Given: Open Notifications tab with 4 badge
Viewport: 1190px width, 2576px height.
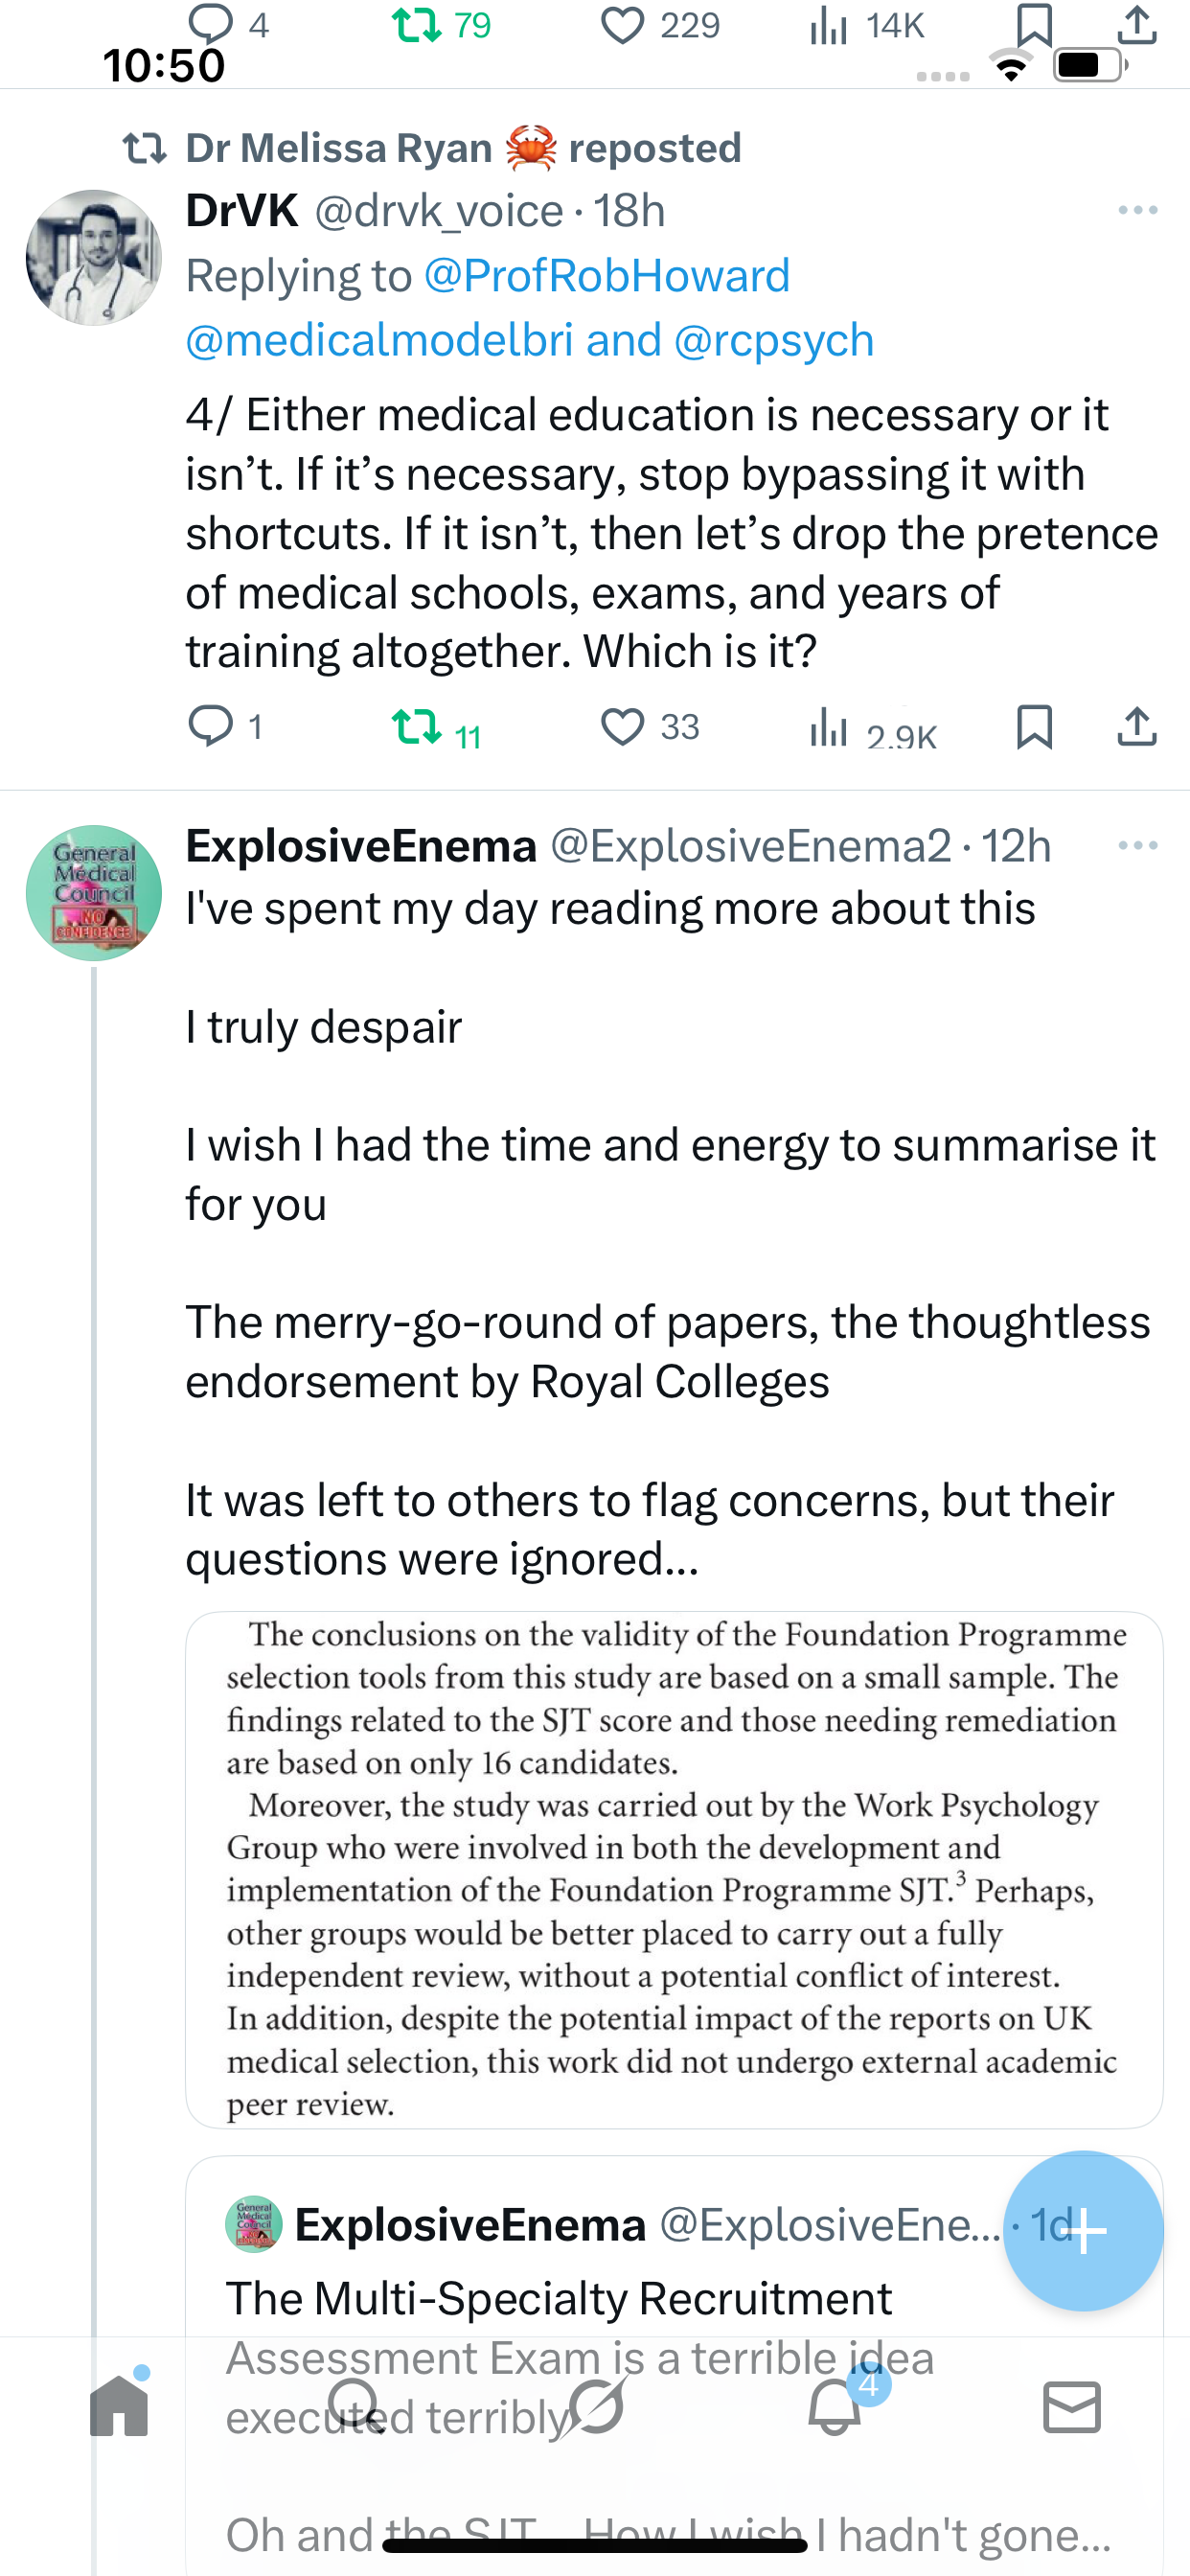Looking at the screenshot, I should (x=835, y=2406).
